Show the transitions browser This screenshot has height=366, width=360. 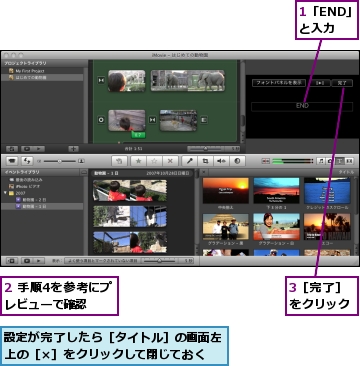pos(349,161)
